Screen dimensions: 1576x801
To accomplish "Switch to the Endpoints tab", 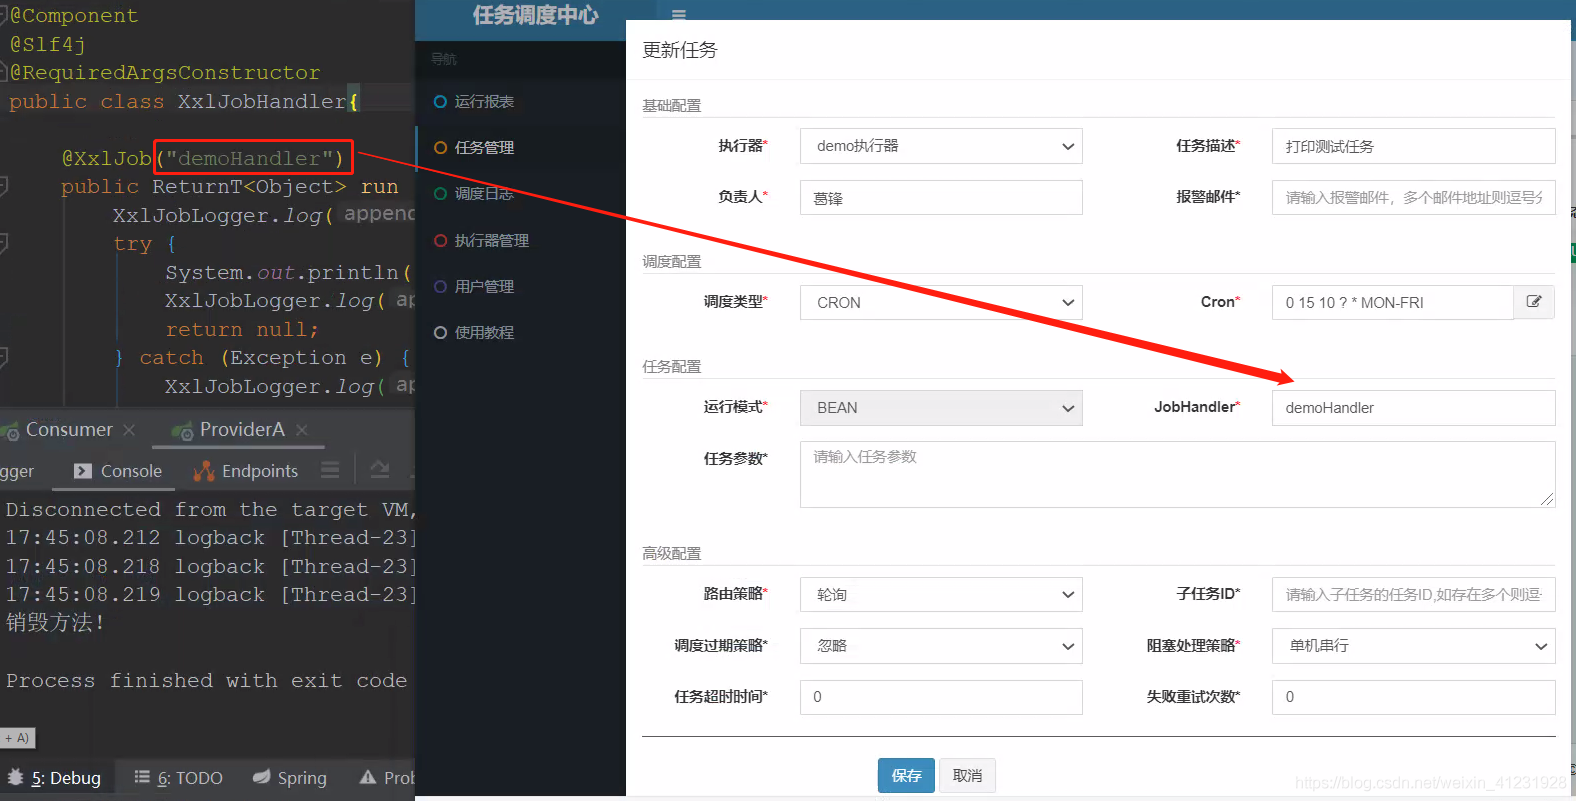I will pyautogui.click(x=246, y=471).
